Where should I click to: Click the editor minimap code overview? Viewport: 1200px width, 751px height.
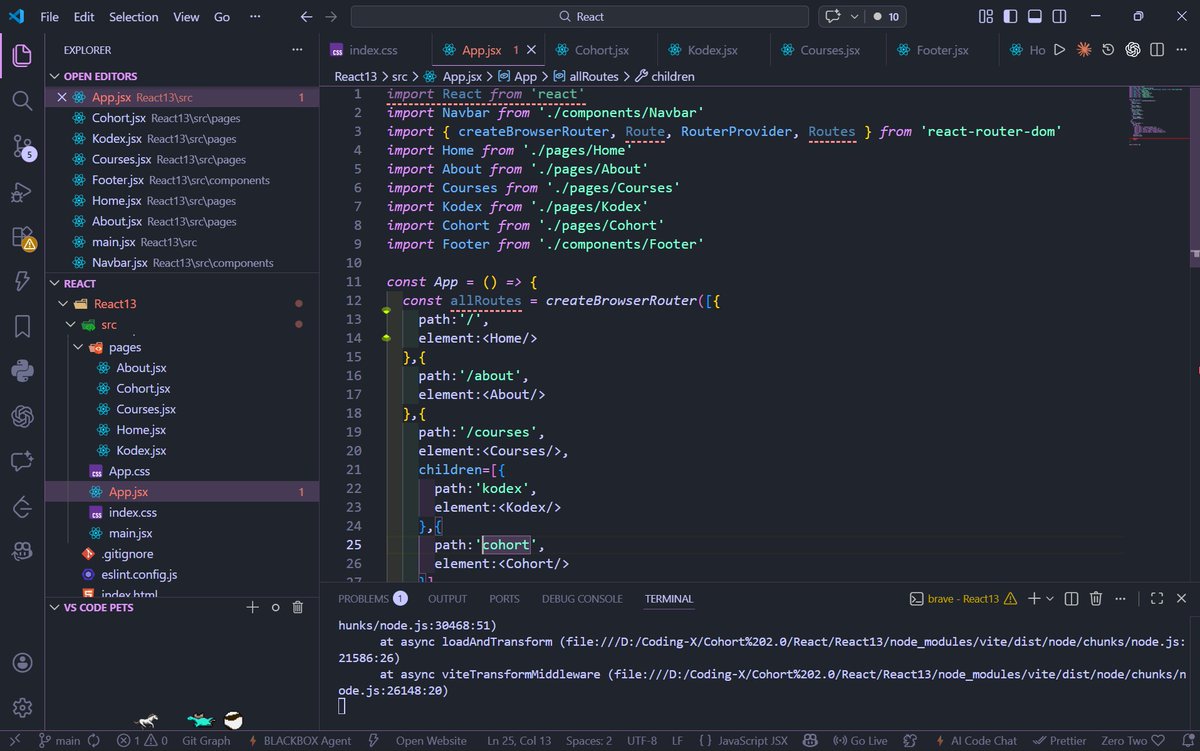click(1145, 115)
